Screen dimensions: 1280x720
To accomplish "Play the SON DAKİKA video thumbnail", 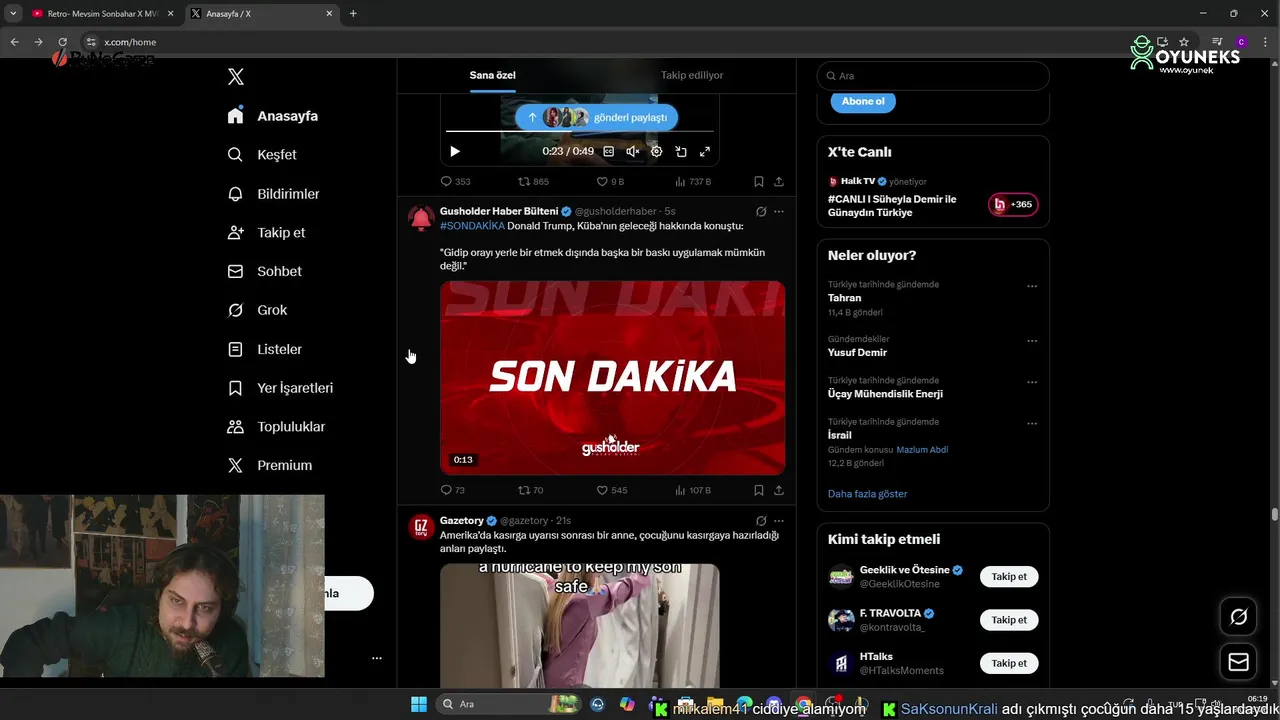I will pyautogui.click(x=612, y=377).
